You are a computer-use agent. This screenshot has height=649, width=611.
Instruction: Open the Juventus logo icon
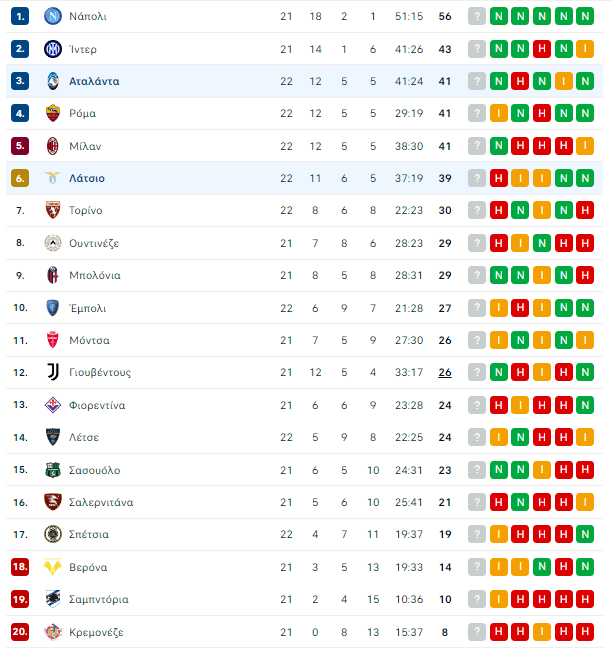pyautogui.click(x=53, y=372)
